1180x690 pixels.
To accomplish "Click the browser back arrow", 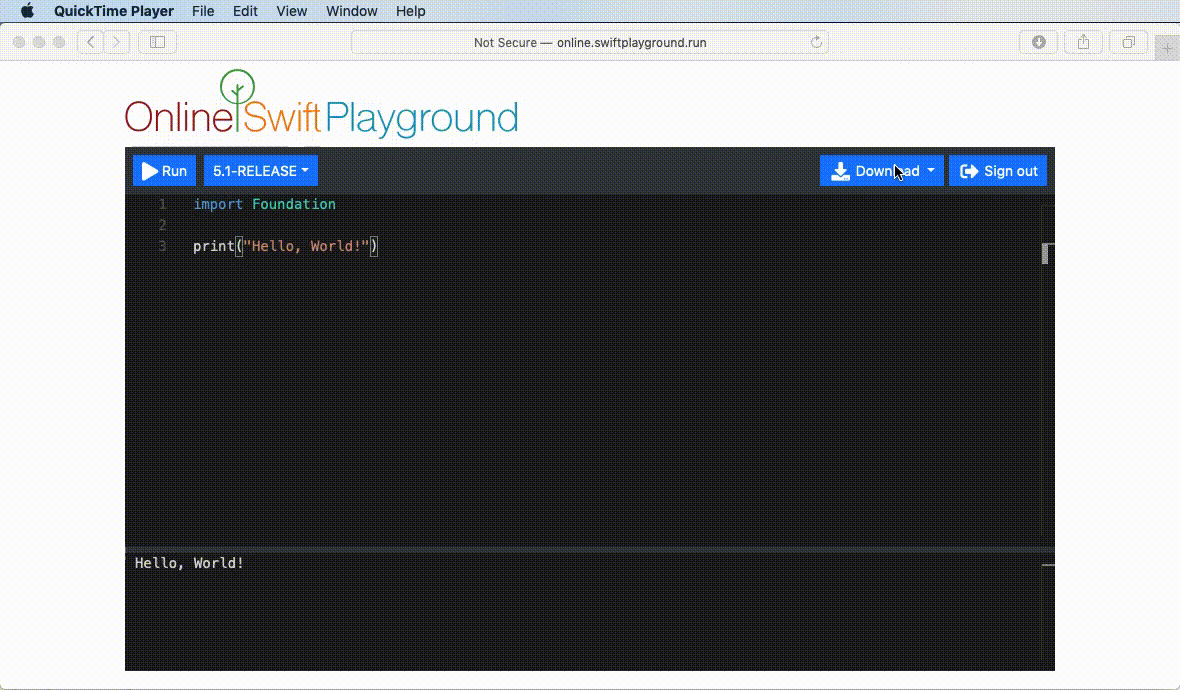I will (90, 42).
